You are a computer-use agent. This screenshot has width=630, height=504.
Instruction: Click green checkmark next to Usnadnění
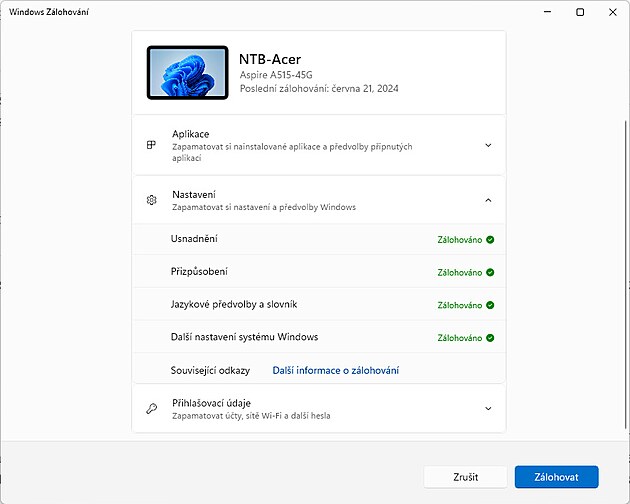(x=490, y=240)
